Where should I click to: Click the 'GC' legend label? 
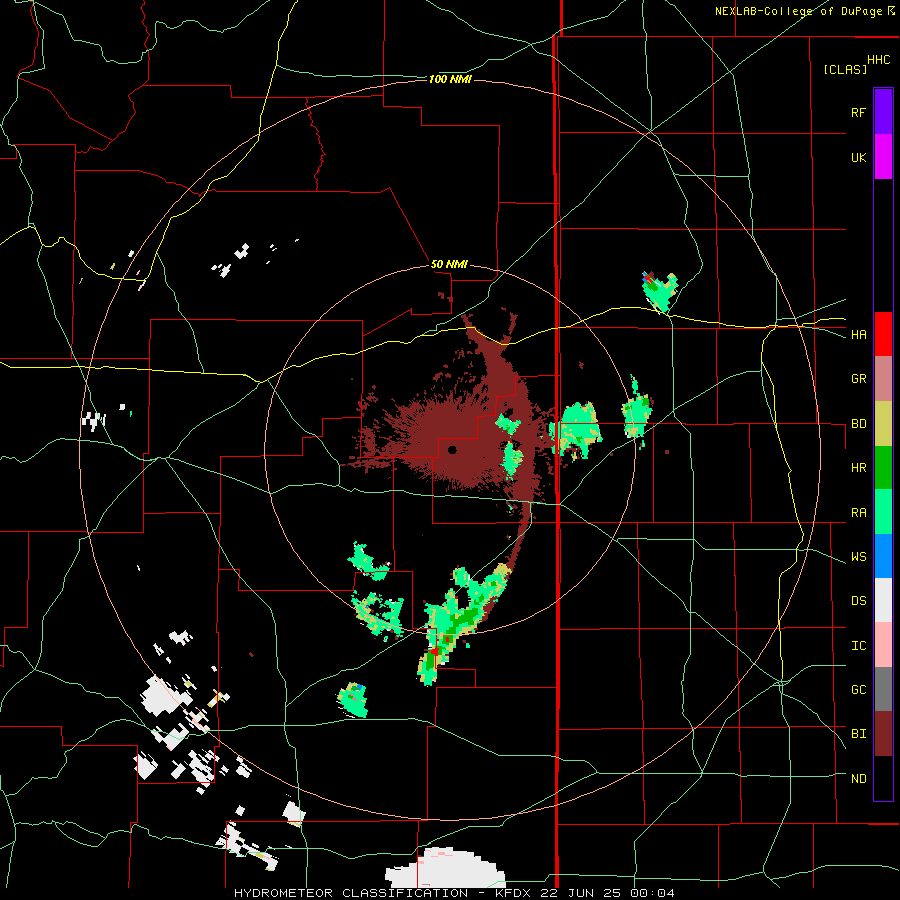click(x=858, y=690)
